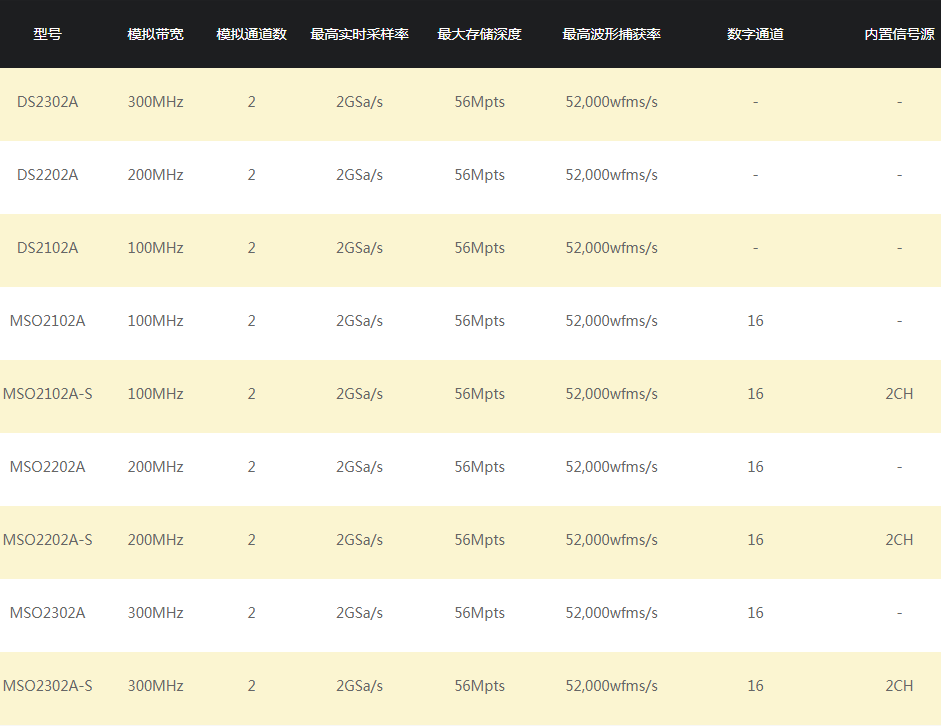Select the MSO2202A model cell
941x726 pixels.
[47, 467]
